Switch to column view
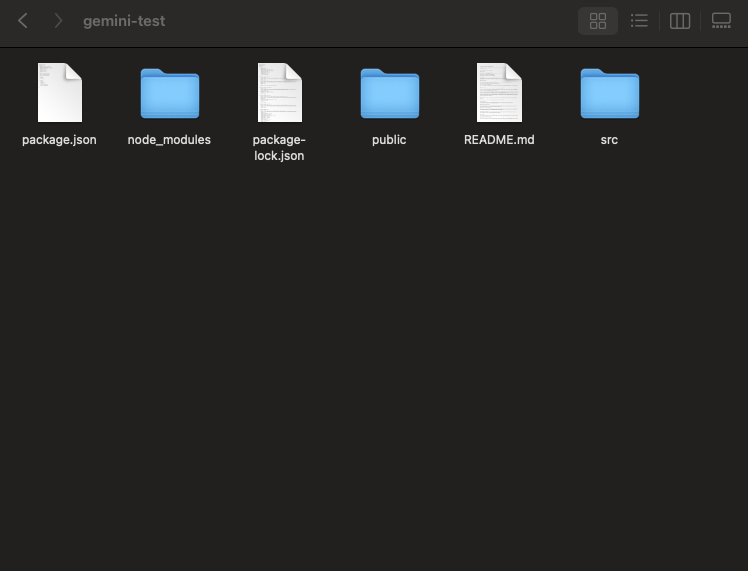Viewport: 748px width, 571px height. tap(680, 21)
